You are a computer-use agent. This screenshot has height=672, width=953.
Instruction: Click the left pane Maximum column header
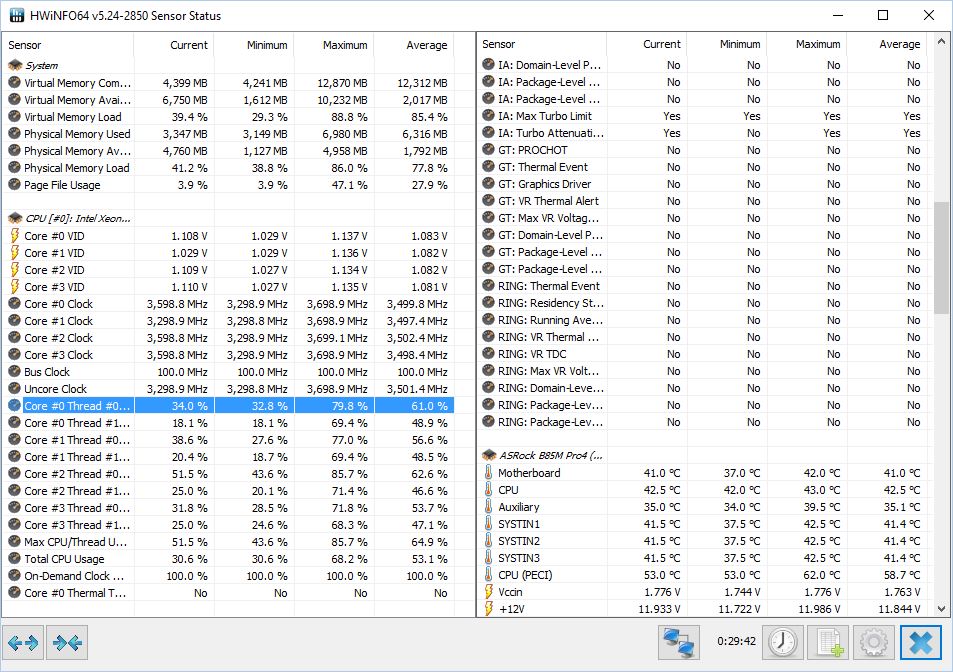334,45
